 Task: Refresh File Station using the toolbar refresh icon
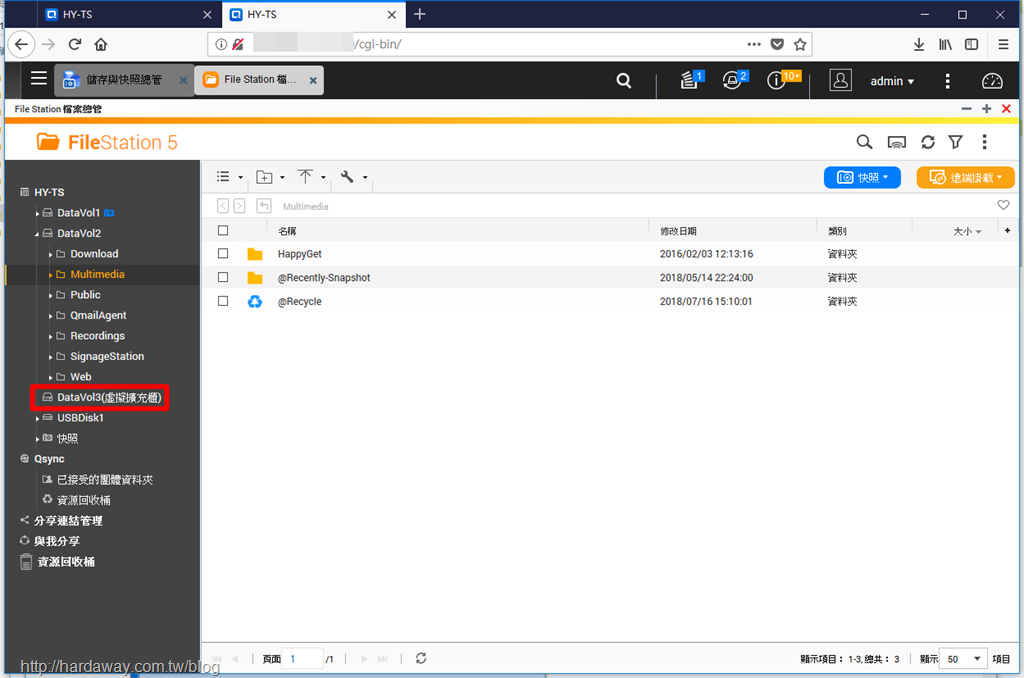pyautogui.click(x=927, y=142)
